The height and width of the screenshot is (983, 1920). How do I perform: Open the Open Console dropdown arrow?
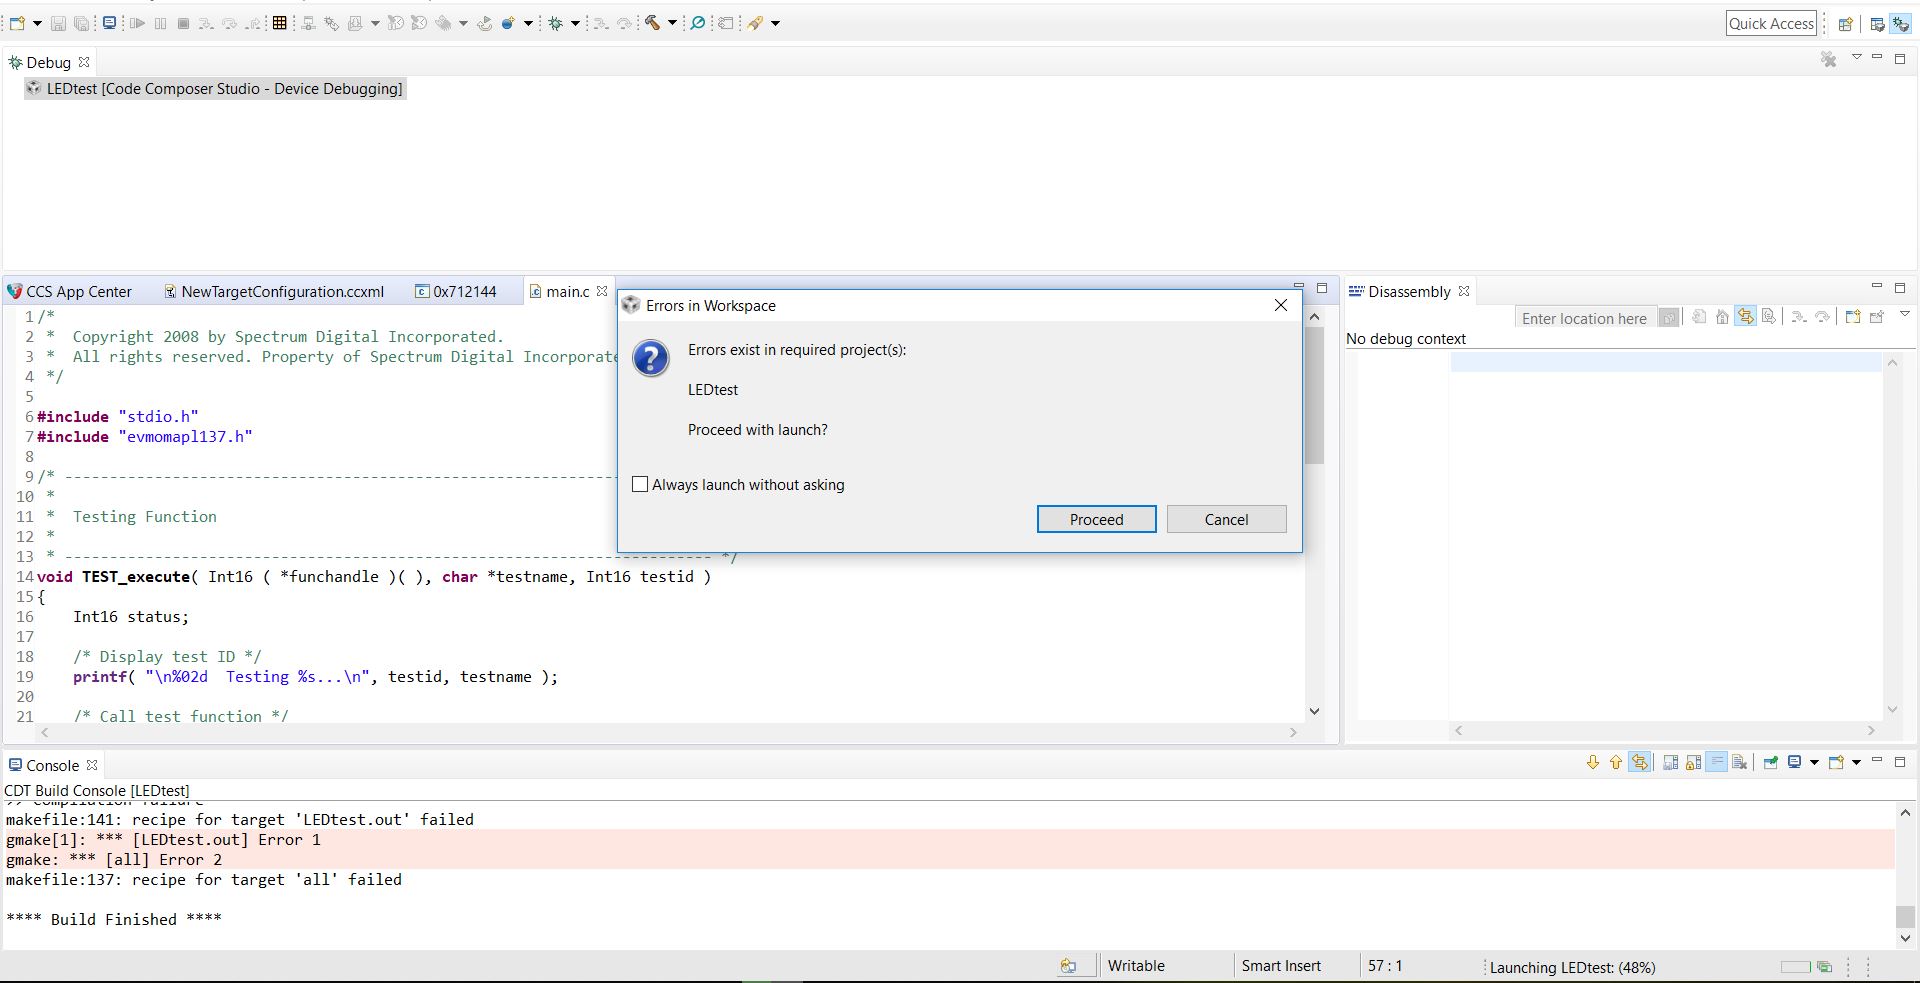[x=1857, y=763]
